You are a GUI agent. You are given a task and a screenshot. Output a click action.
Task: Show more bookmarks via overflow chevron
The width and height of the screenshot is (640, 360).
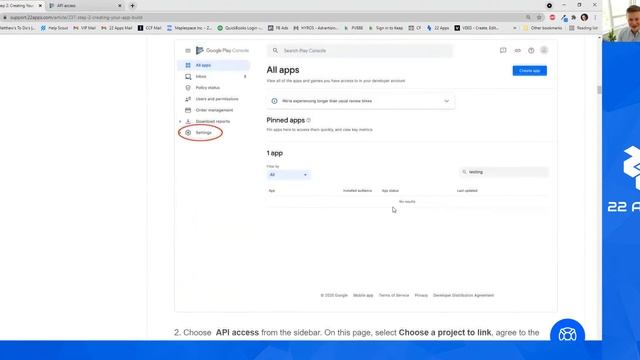pos(515,28)
